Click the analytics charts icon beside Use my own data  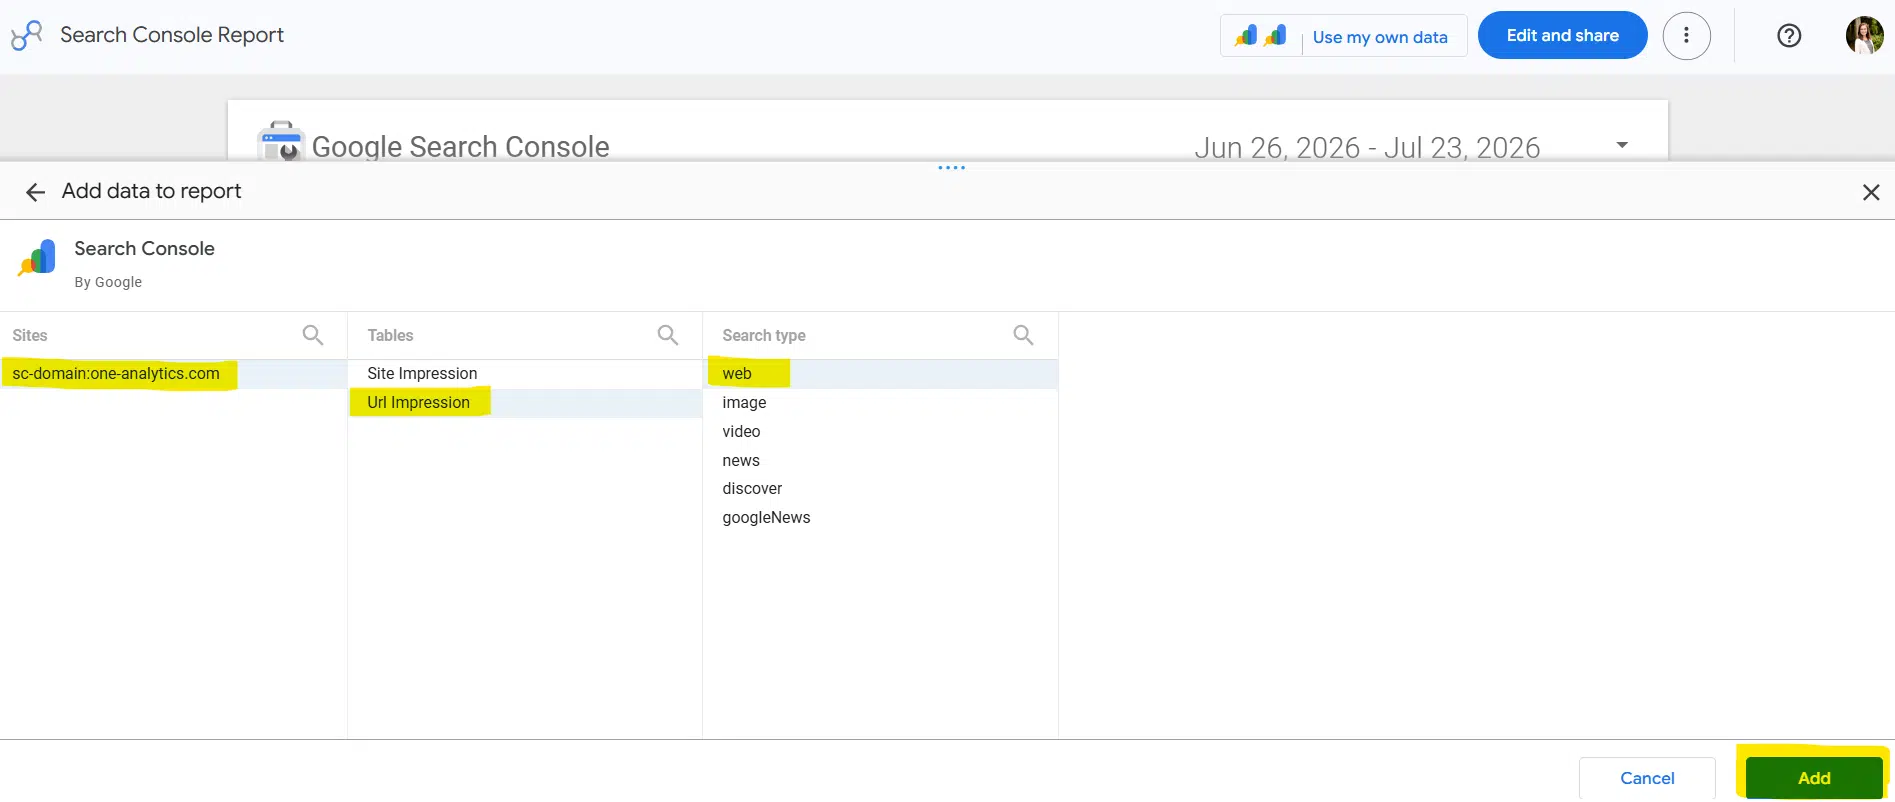pos(1260,36)
